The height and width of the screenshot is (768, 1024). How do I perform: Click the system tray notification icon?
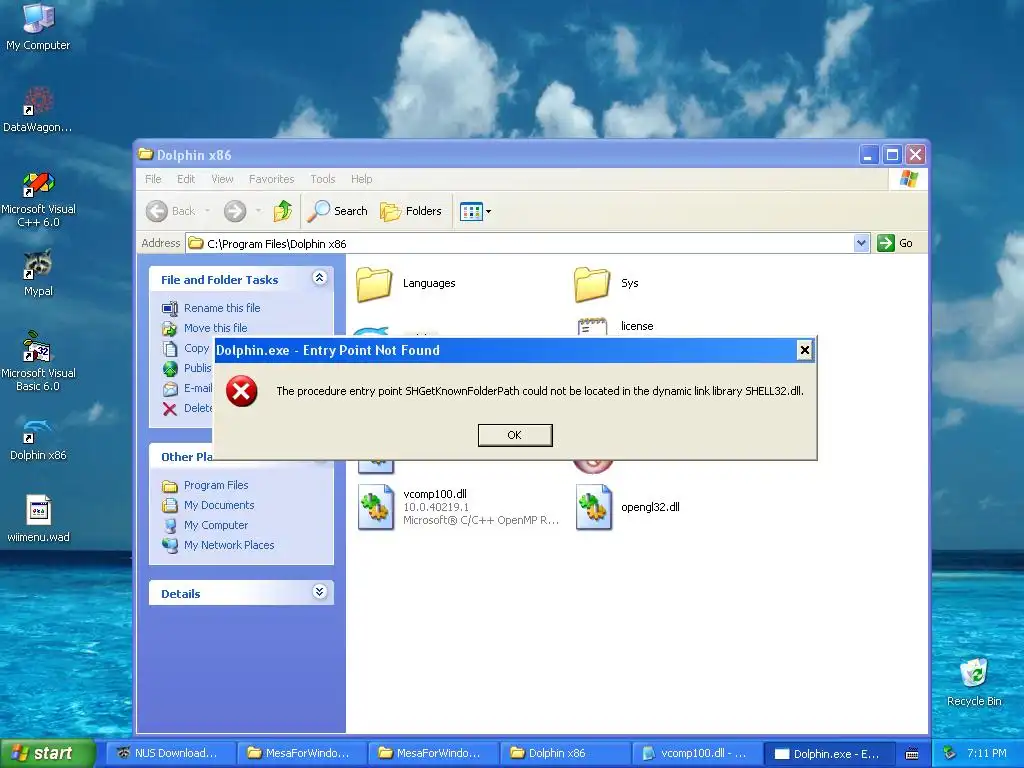[x=950, y=753]
